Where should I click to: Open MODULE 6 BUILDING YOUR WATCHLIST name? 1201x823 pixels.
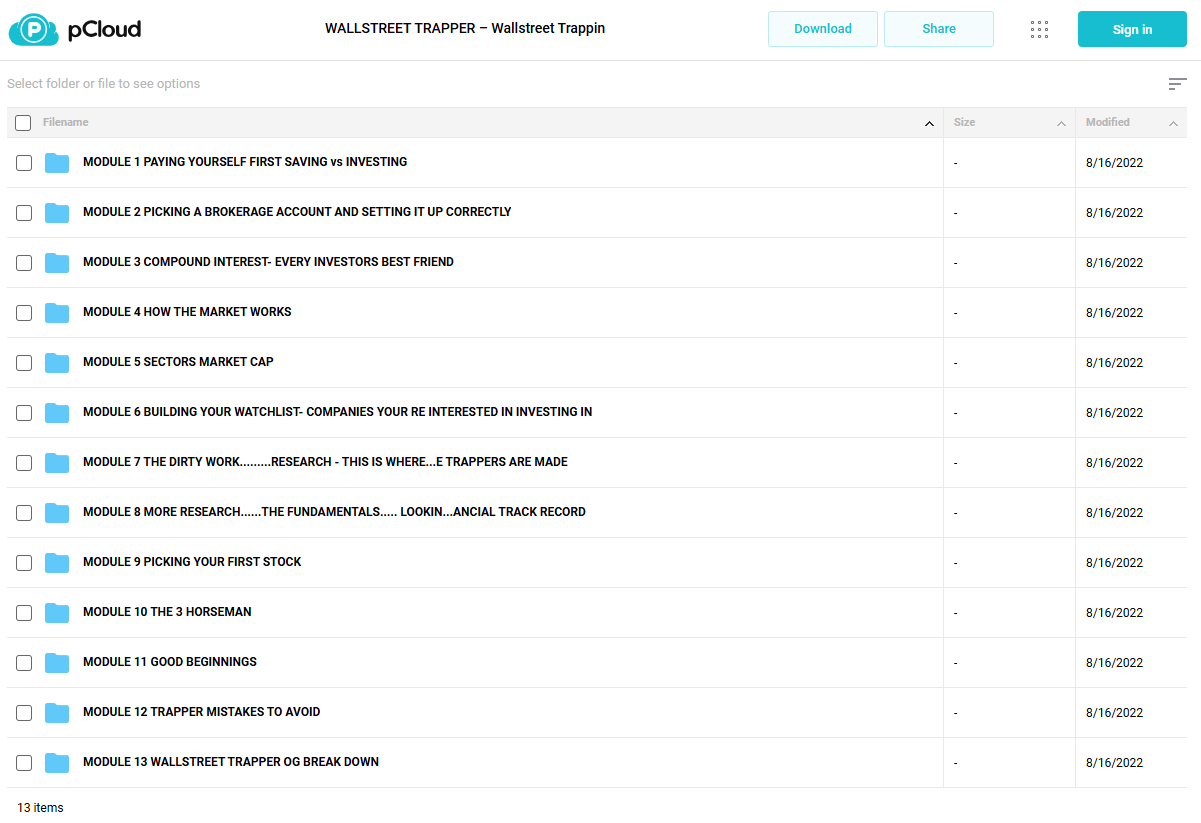338,412
